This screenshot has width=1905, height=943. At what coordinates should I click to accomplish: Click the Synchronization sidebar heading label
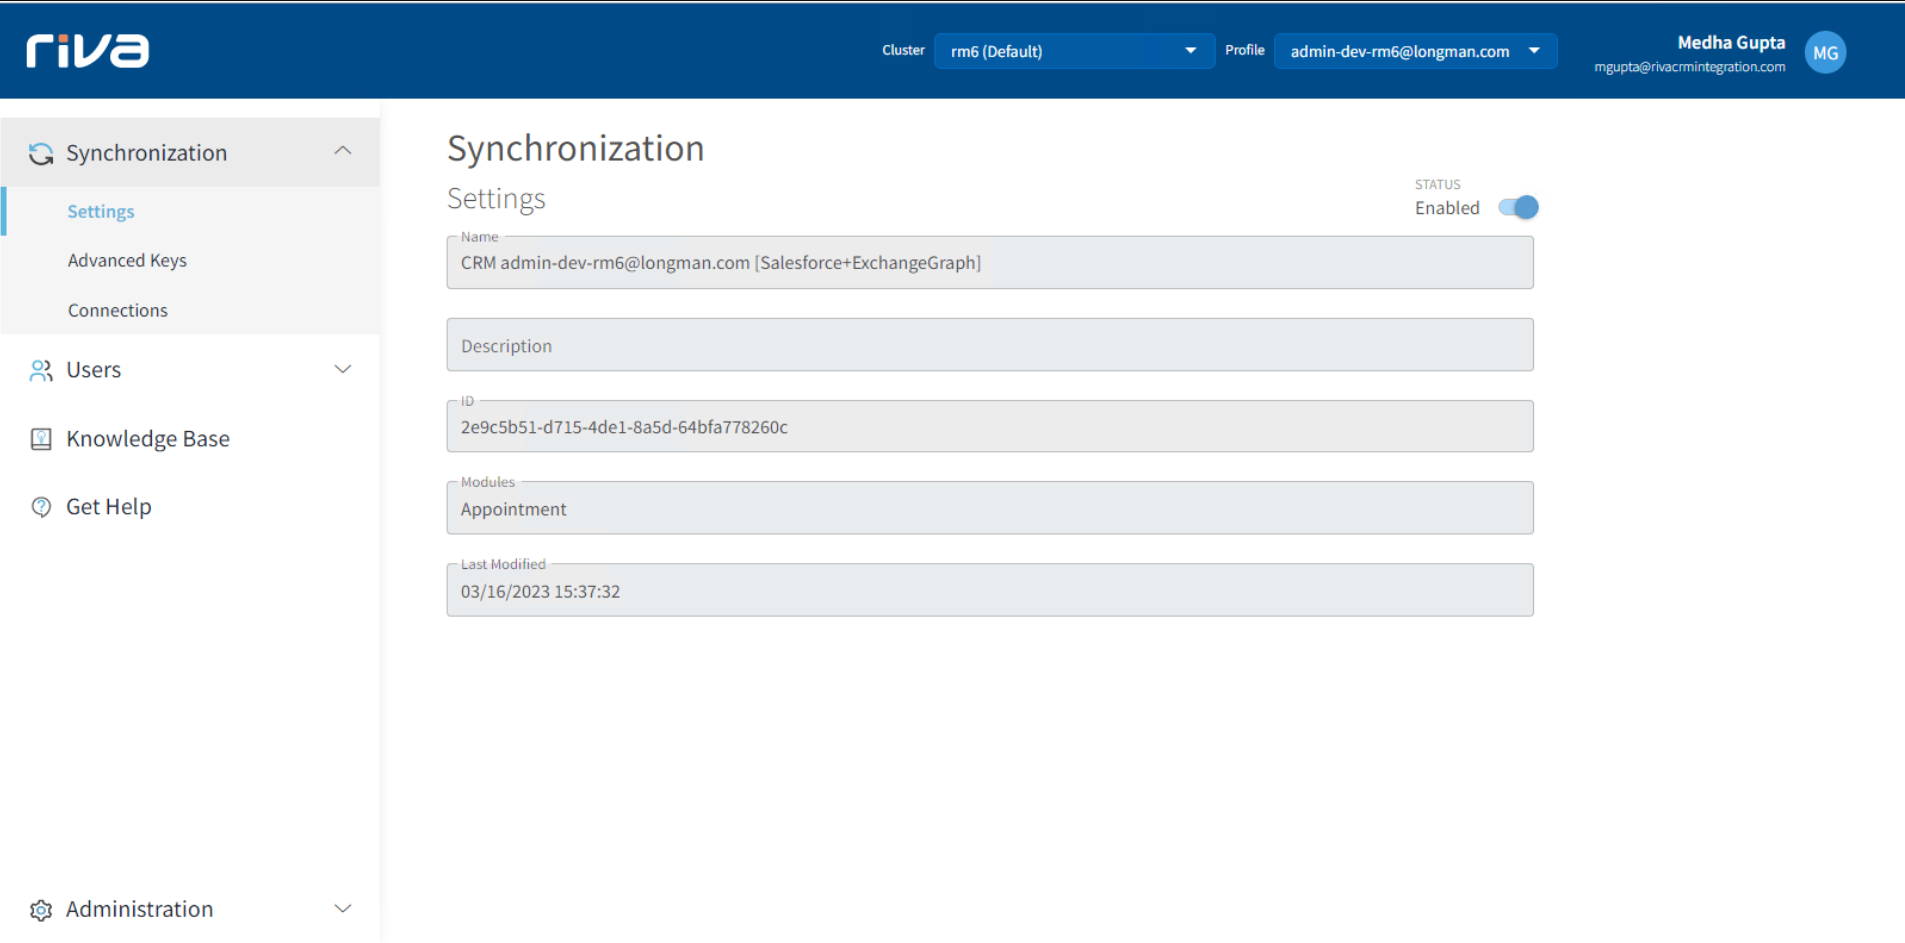click(147, 153)
